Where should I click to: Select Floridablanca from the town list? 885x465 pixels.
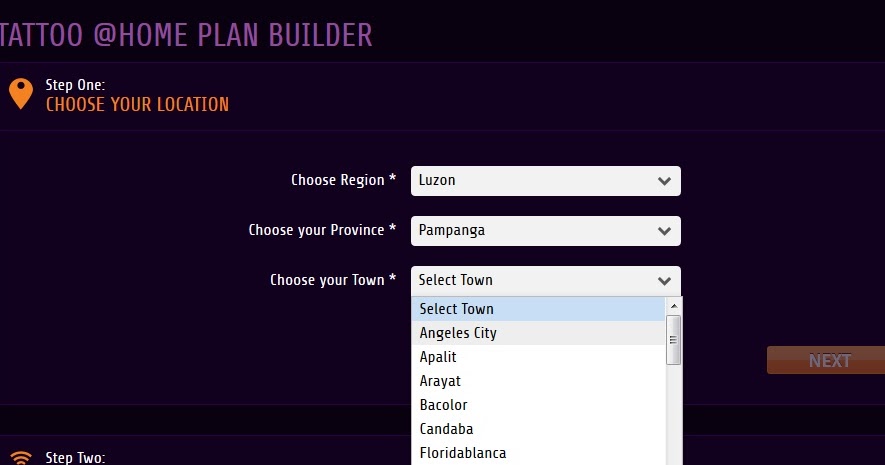tap(538, 453)
